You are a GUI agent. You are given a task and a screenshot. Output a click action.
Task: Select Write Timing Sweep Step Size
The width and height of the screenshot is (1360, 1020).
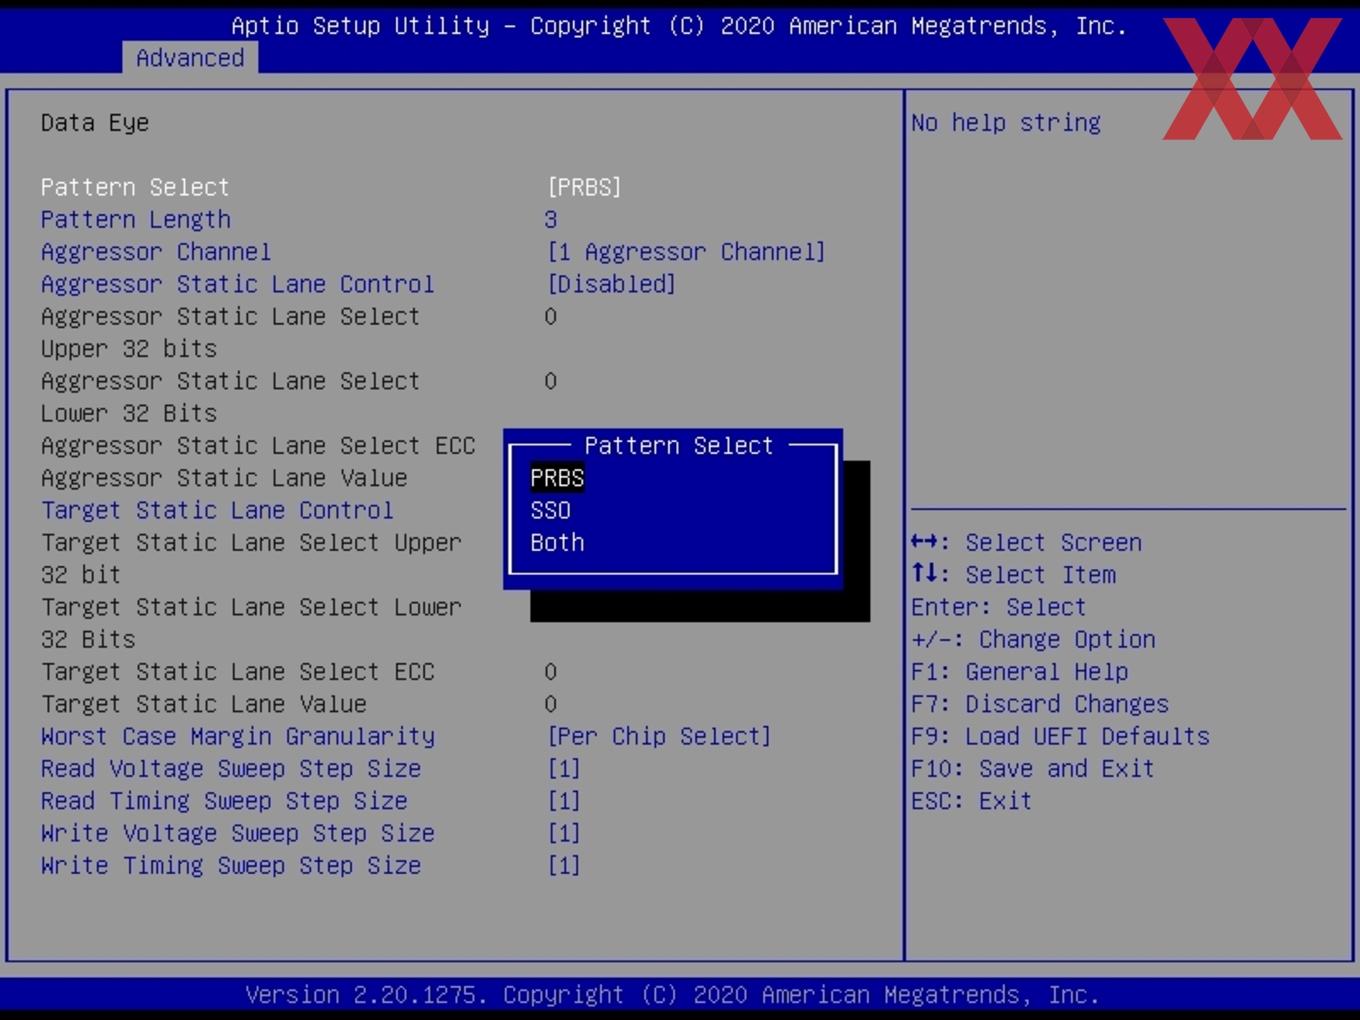coord(231,865)
